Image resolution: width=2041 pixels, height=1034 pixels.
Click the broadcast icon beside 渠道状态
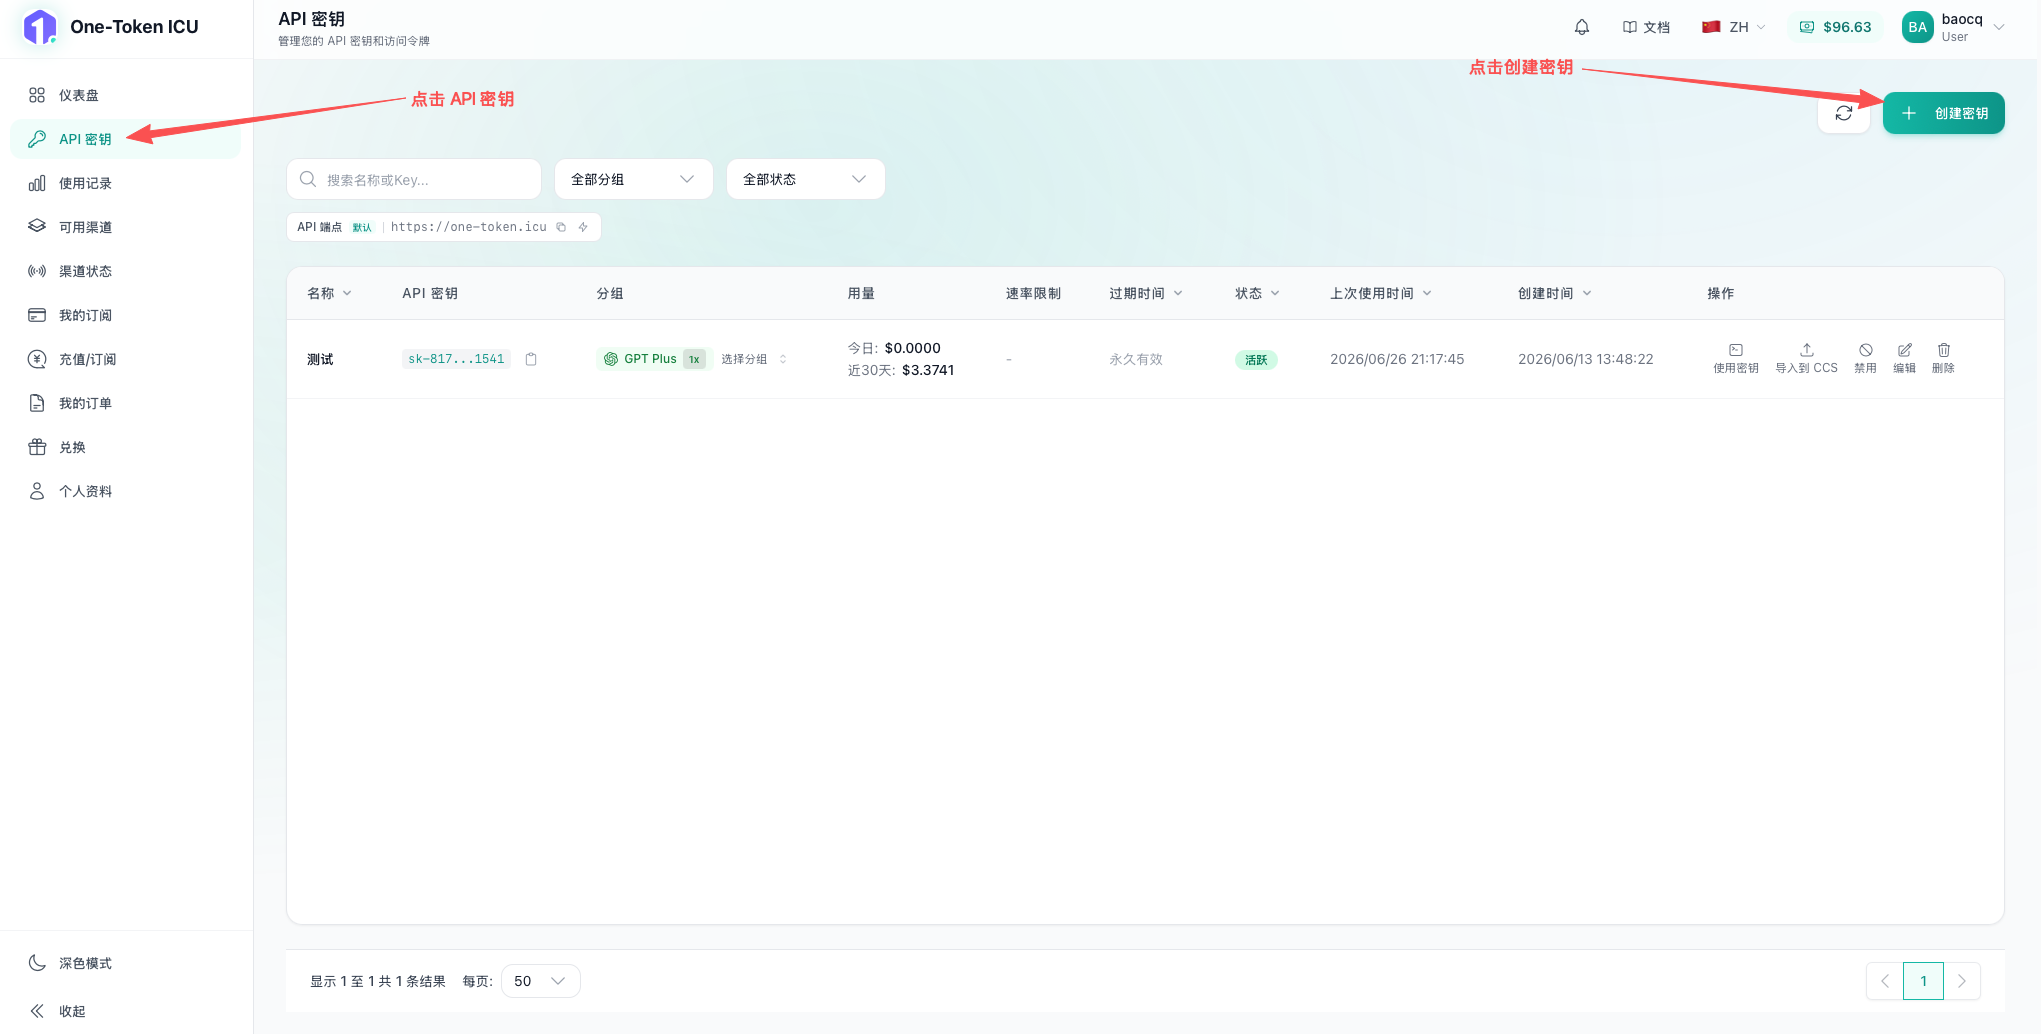37,271
